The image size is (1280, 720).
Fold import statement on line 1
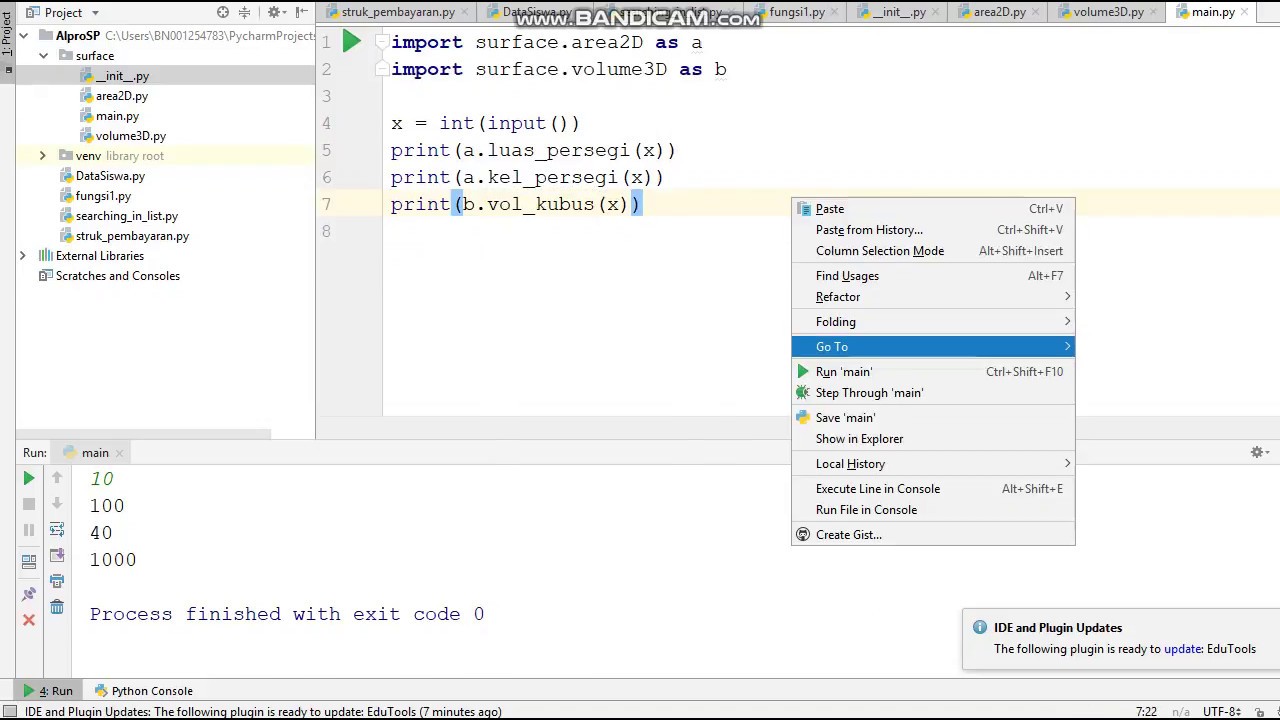[381, 43]
